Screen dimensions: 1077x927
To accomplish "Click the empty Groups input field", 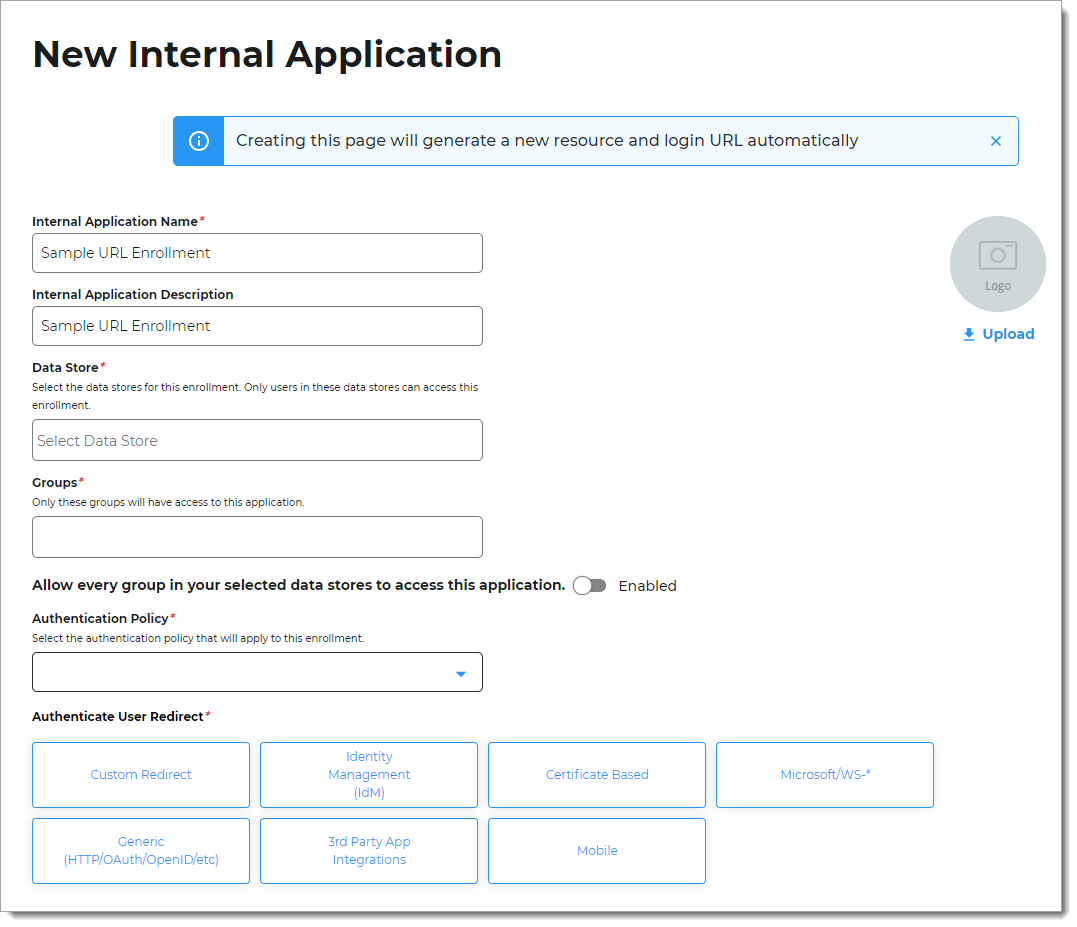I will click(257, 537).
